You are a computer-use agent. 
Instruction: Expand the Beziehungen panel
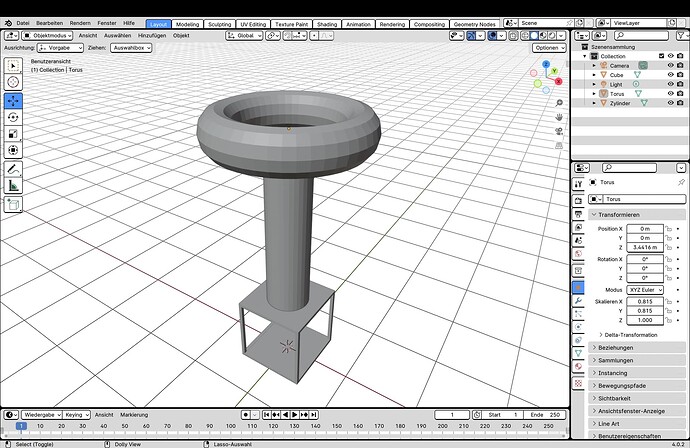(x=637, y=348)
